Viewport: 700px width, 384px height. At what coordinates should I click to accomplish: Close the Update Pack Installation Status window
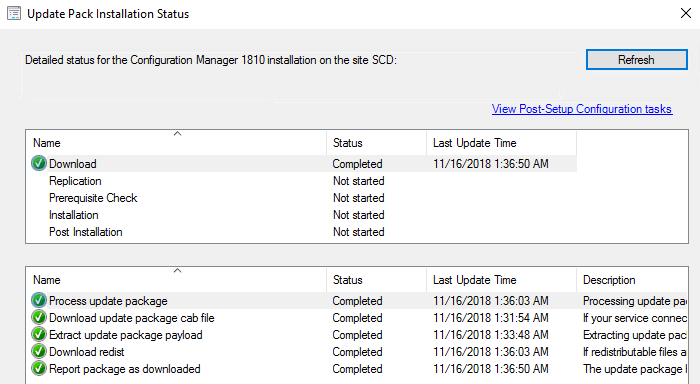686,13
